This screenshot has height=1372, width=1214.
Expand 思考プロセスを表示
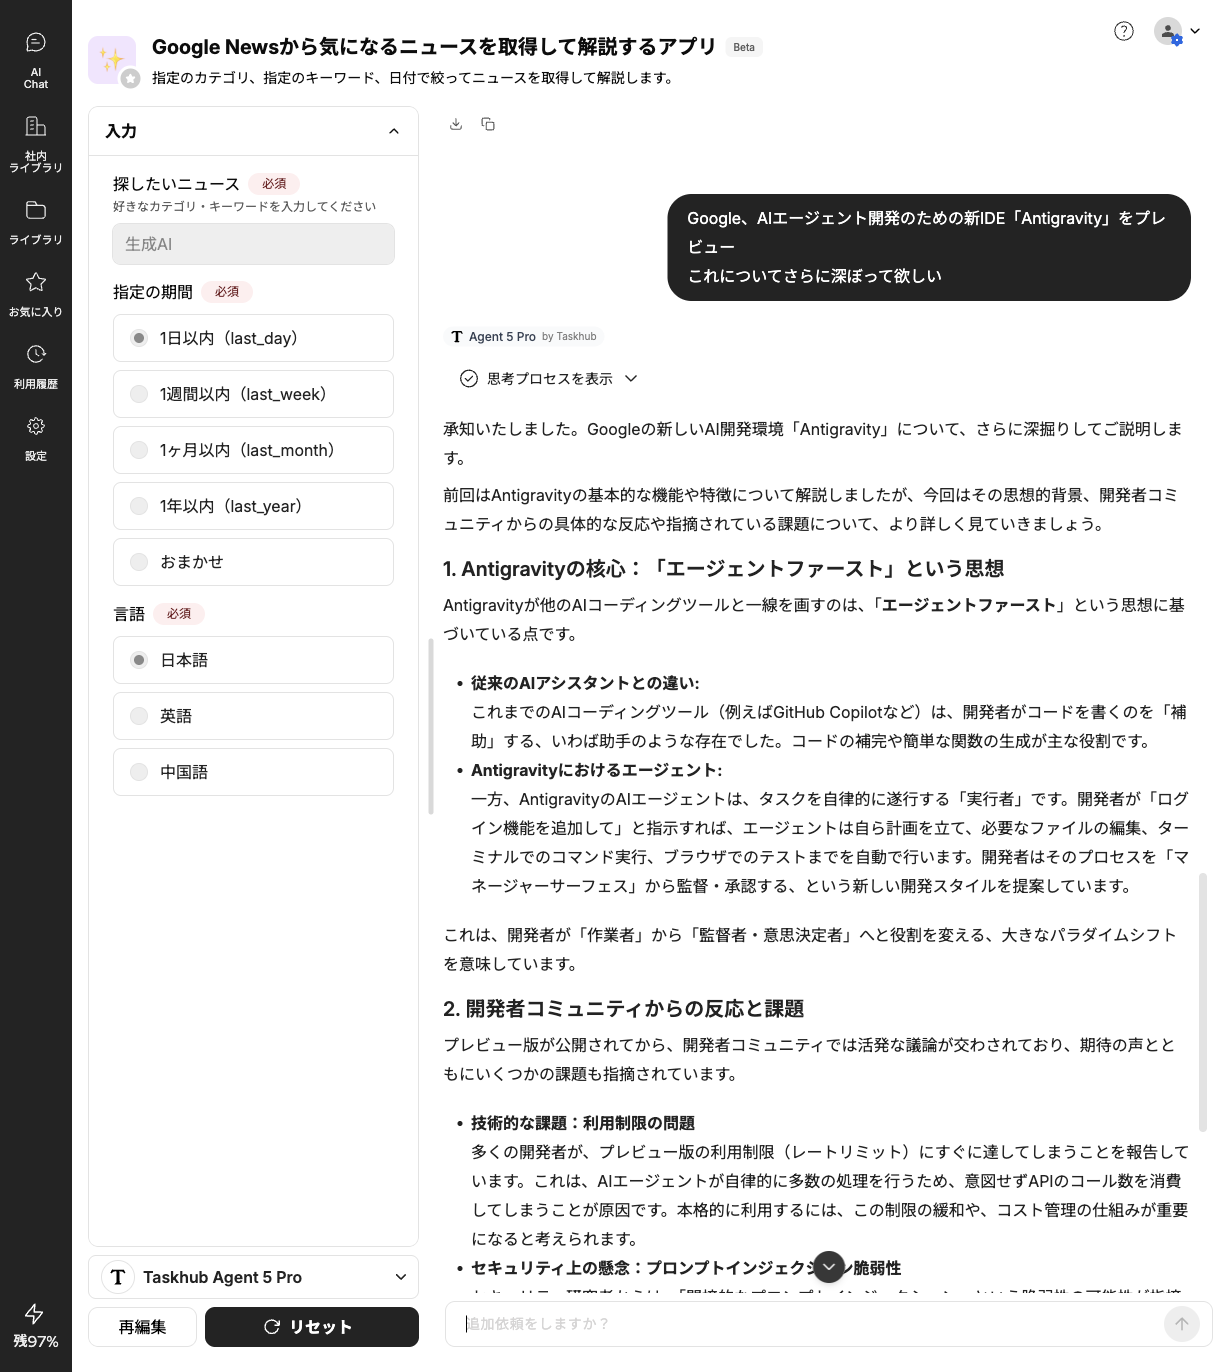tap(549, 378)
